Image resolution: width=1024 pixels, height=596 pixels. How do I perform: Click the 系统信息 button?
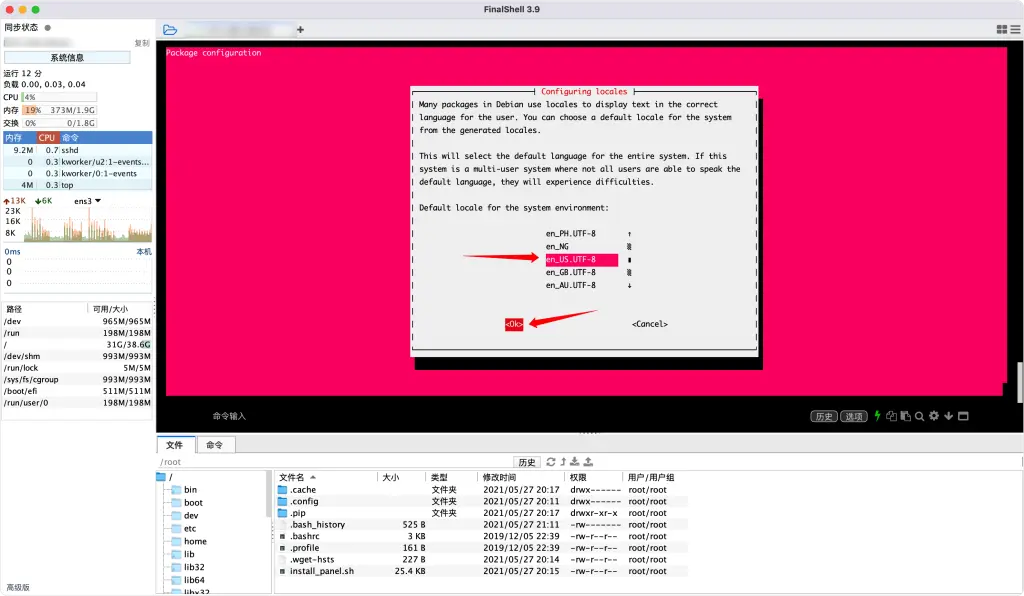(67, 58)
